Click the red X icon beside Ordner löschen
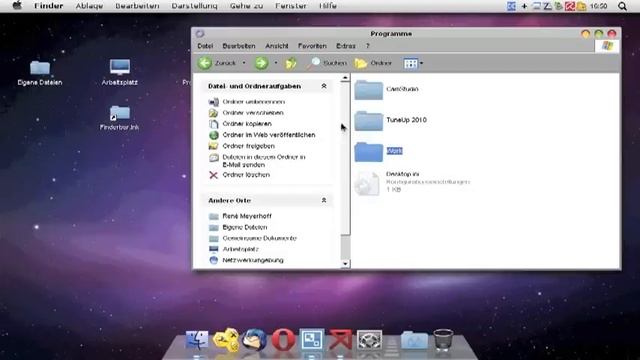Viewport: 640px width, 360px height. point(213,175)
